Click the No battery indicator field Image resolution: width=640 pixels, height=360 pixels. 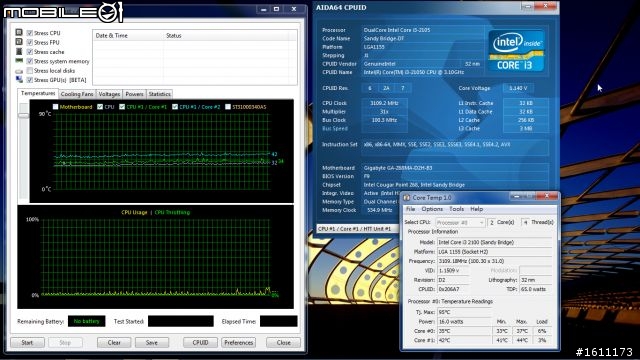pyautogui.click(x=87, y=321)
